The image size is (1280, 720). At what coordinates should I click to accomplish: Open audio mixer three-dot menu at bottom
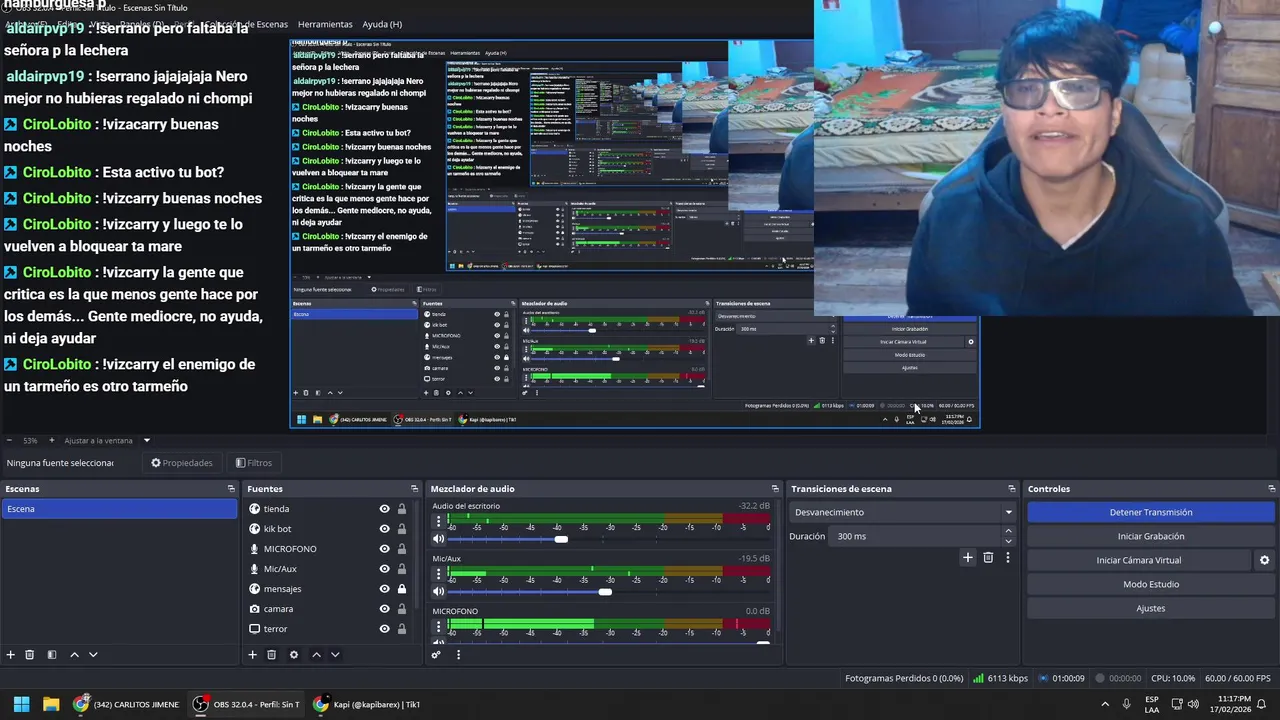click(458, 655)
